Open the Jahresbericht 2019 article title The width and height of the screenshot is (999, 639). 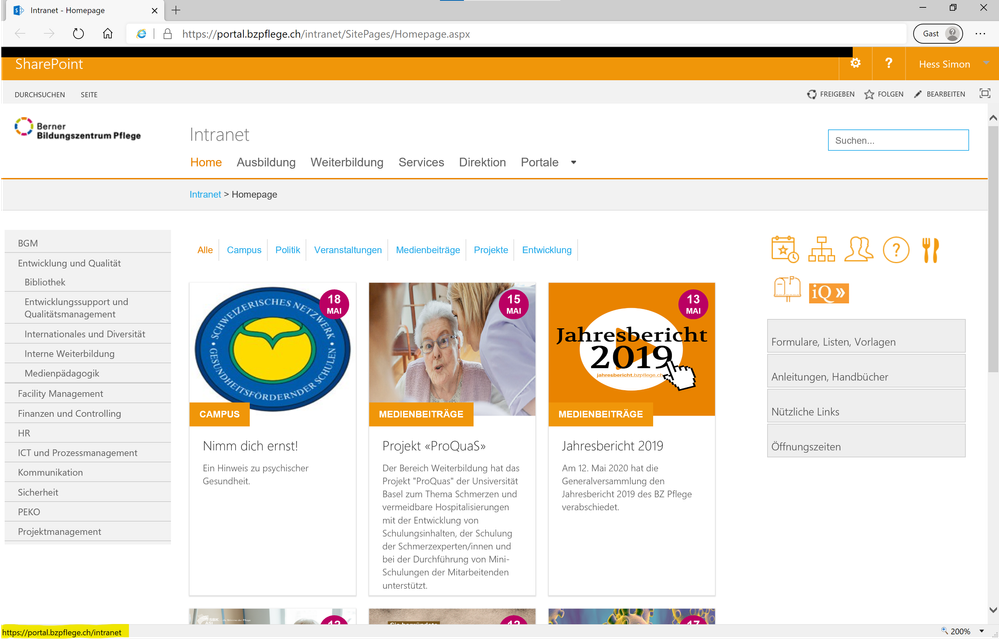(x=612, y=446)
